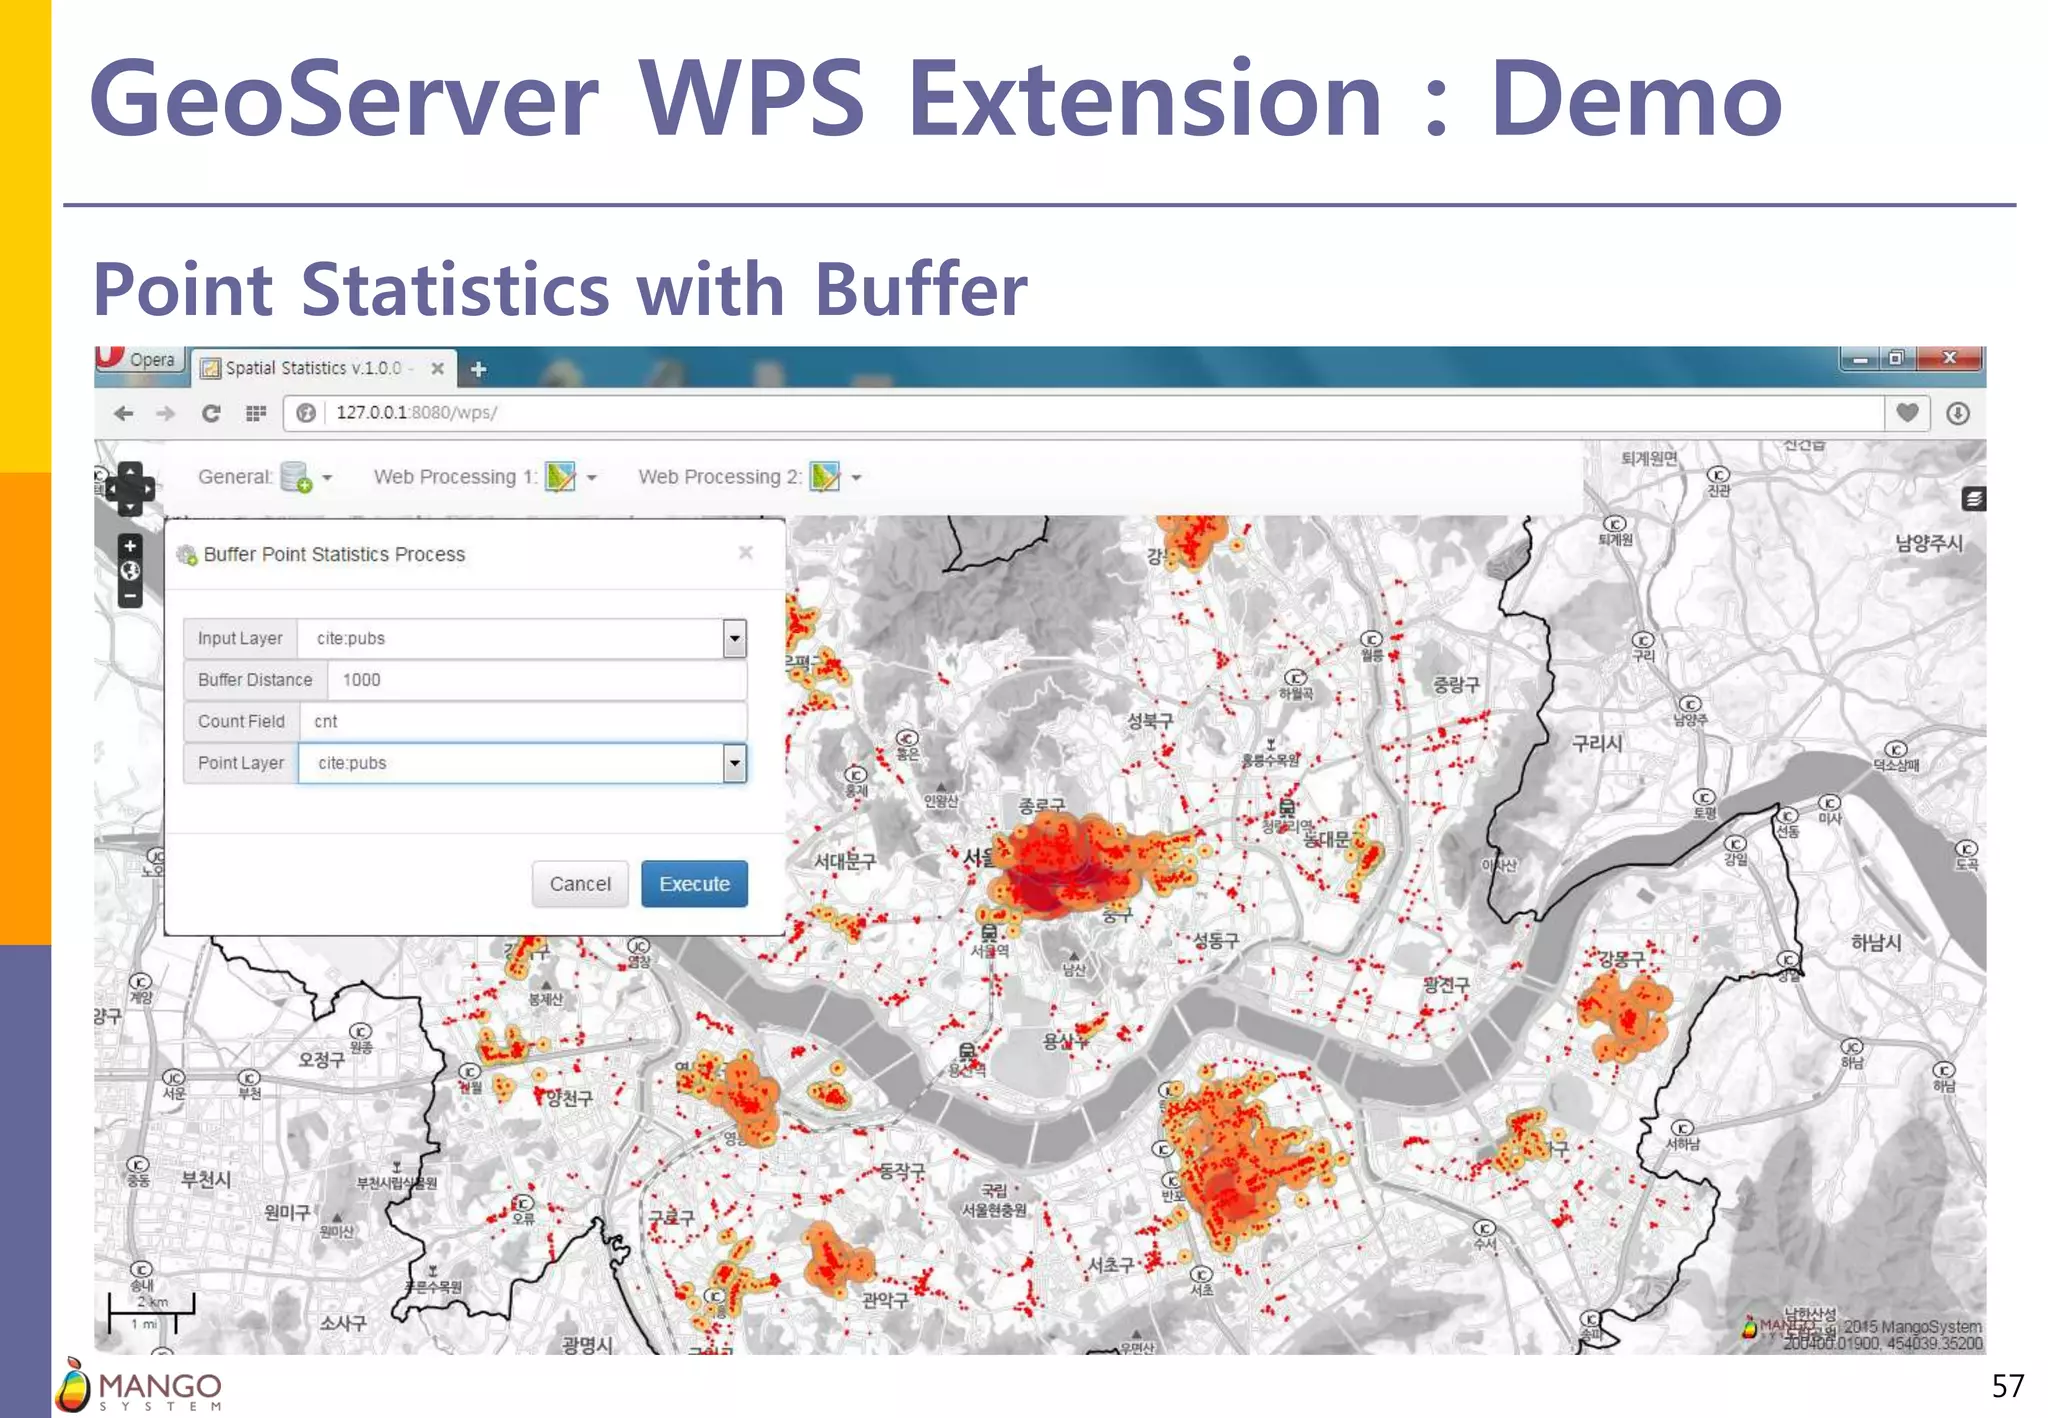Zoom out the map with minus button
Viewport: 2048px width, 1418px height.
[130, 596]
